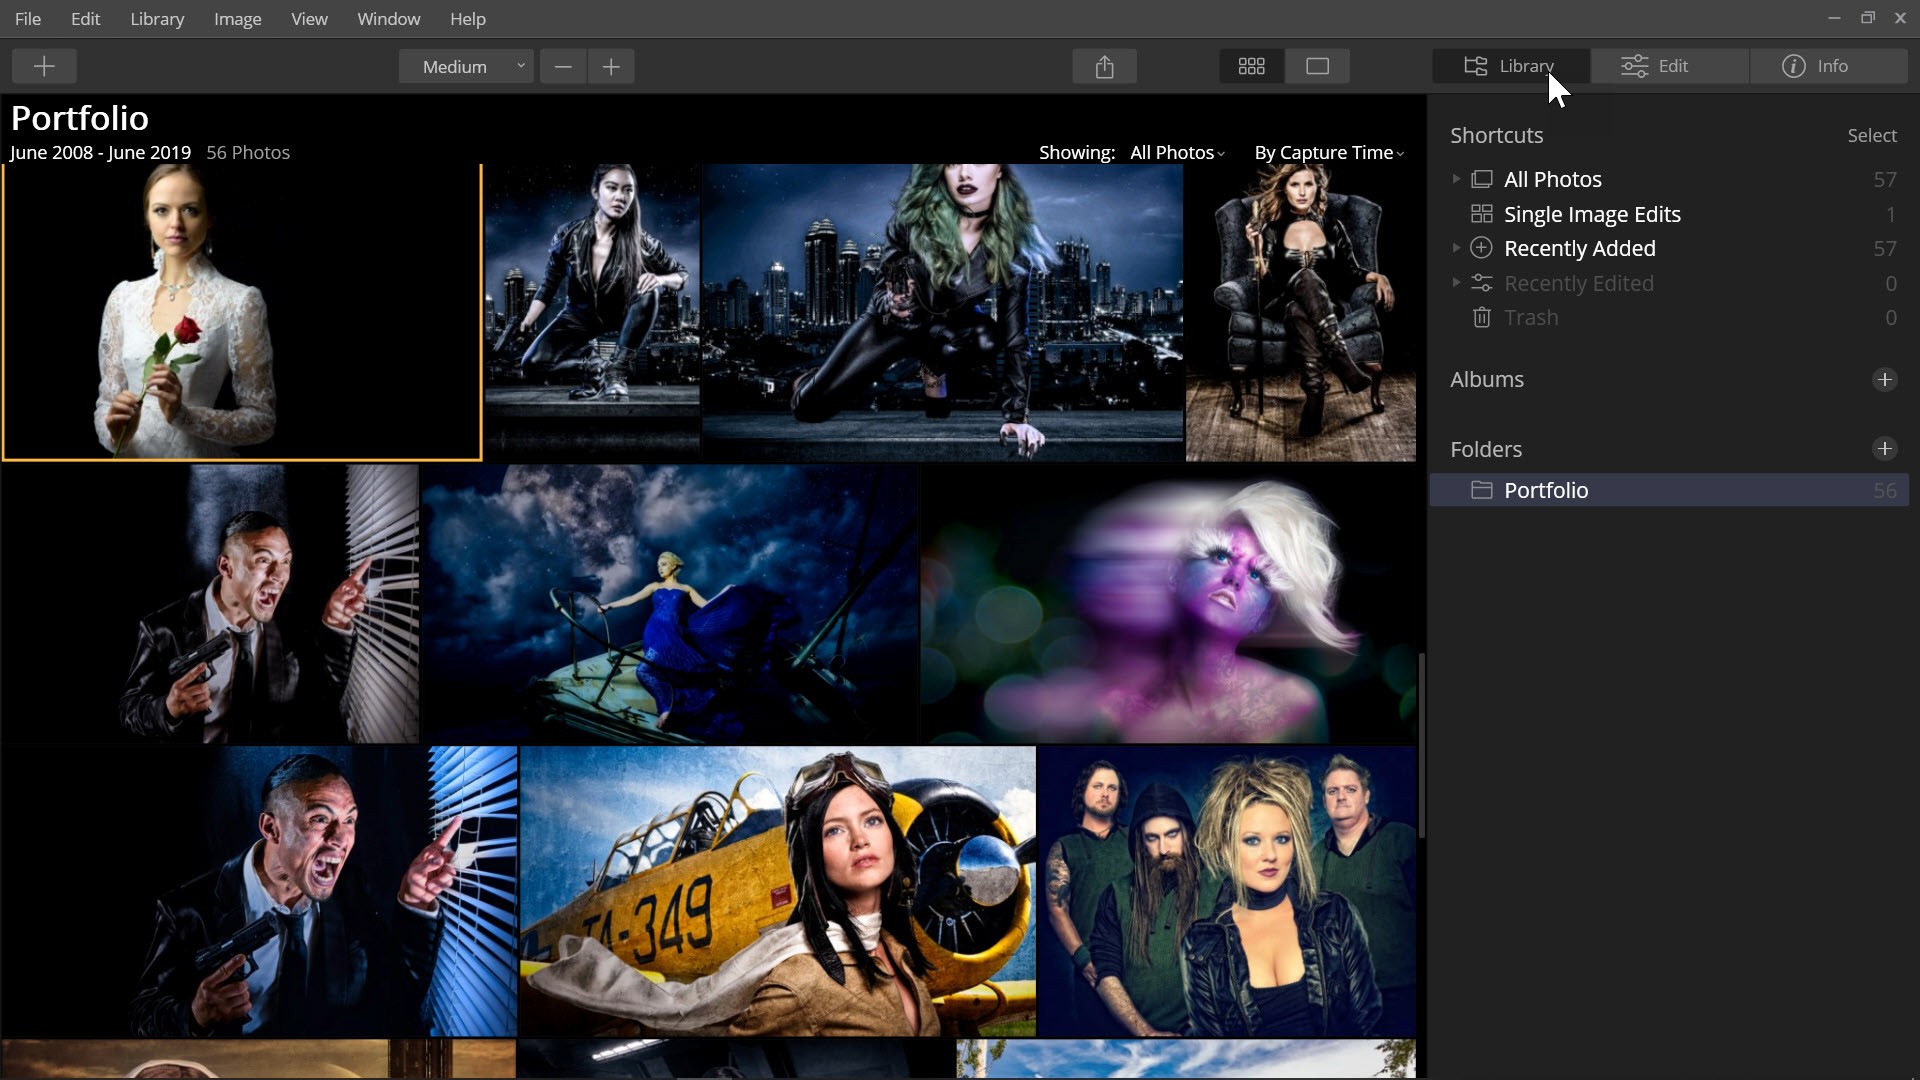Screen dimensions: 1920x1080
Task: Switch to single image view
Action: [1317, 66]
